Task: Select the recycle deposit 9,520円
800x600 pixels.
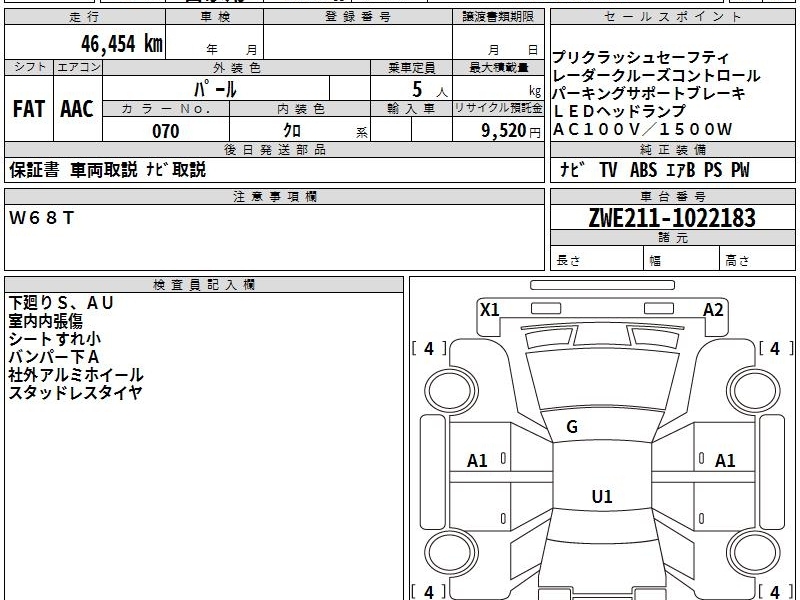Action: (x=511, y=131)
